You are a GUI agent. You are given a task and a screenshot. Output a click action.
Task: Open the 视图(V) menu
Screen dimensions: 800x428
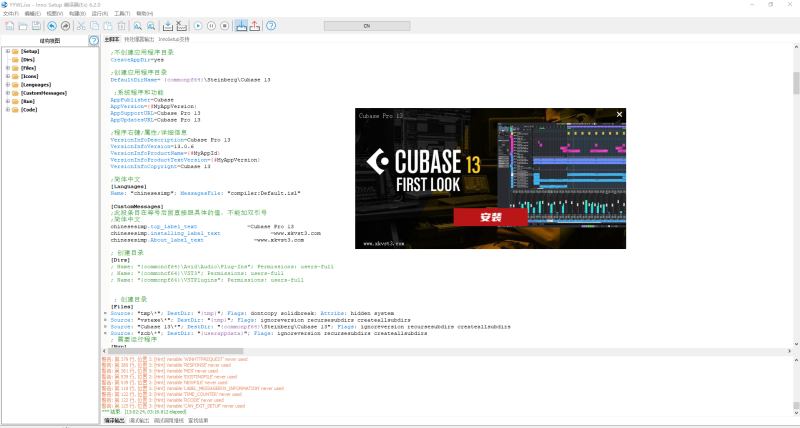[x=55, y=13]
